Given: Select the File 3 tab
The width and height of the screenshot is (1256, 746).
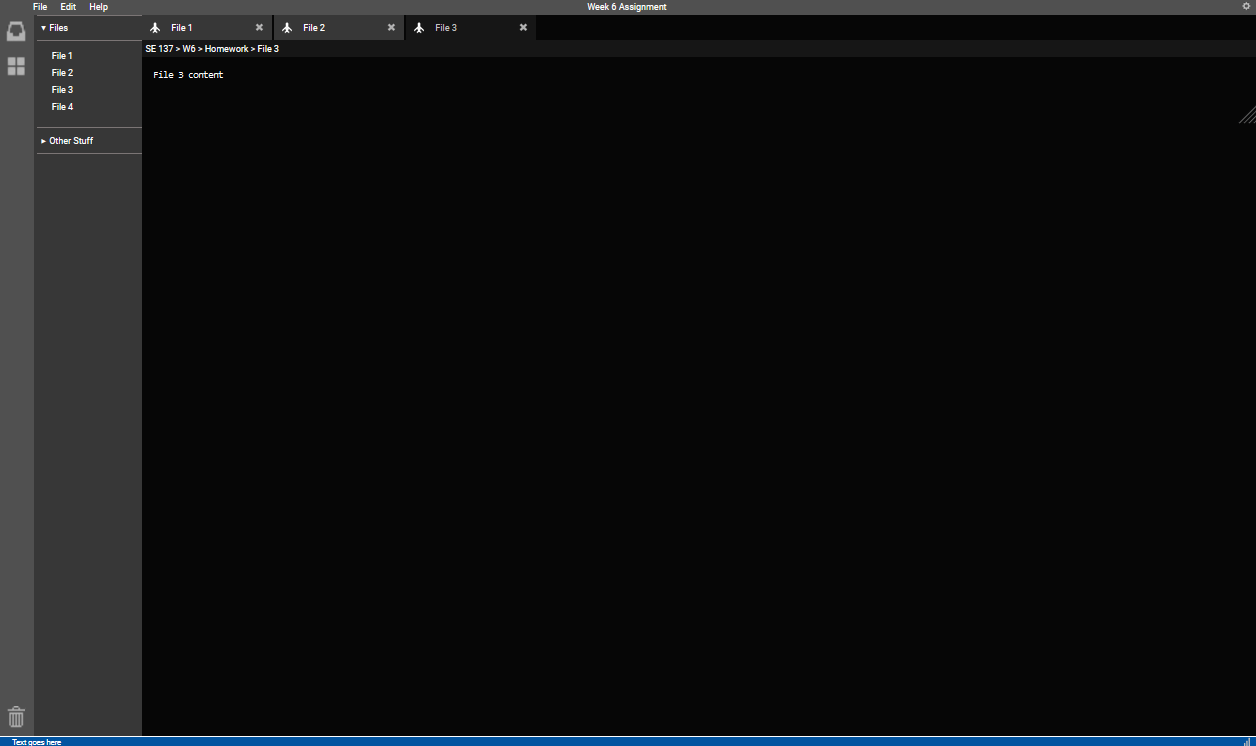Looking at the screenshot, I should tap(471, 28).
